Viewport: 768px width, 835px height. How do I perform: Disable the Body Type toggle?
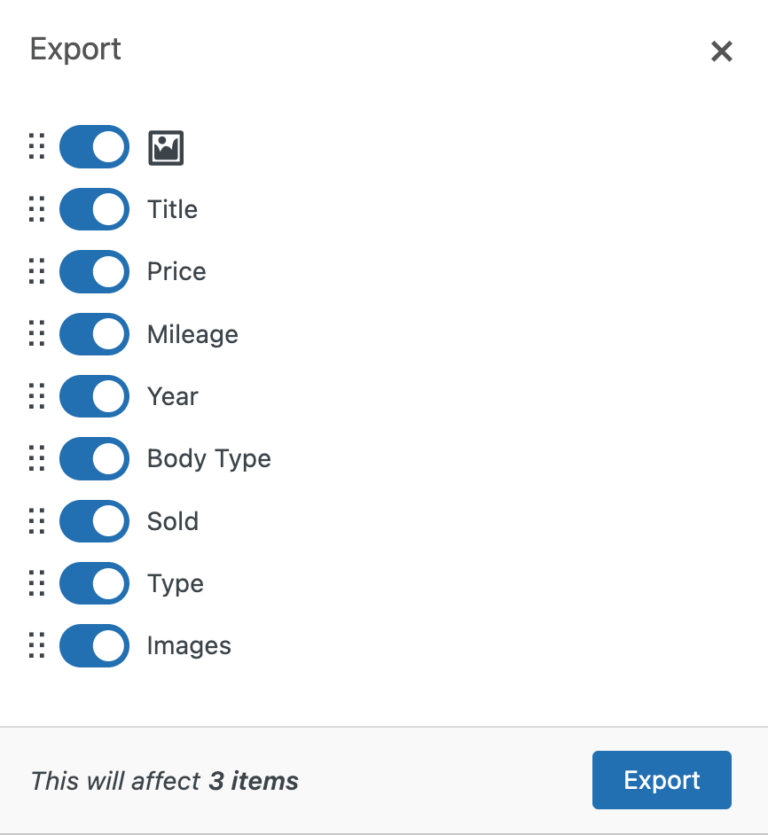click(x=94, y=458)
